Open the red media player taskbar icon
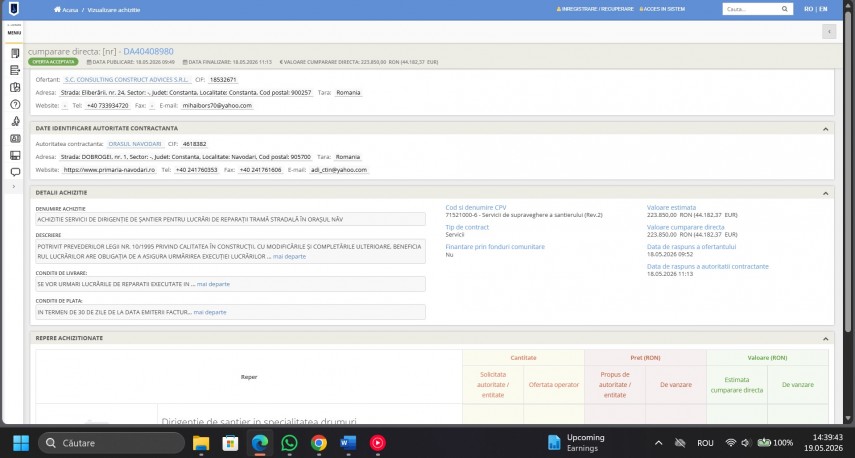Image resolution: width=855 pixels, height=458 pixels. [377, 443]
